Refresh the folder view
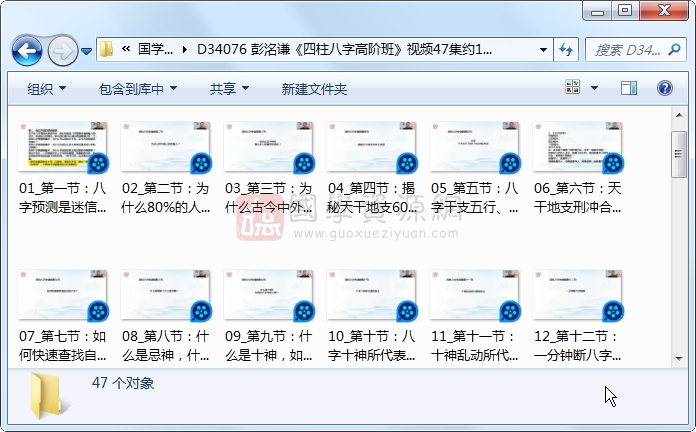 (x=566, y=49)
